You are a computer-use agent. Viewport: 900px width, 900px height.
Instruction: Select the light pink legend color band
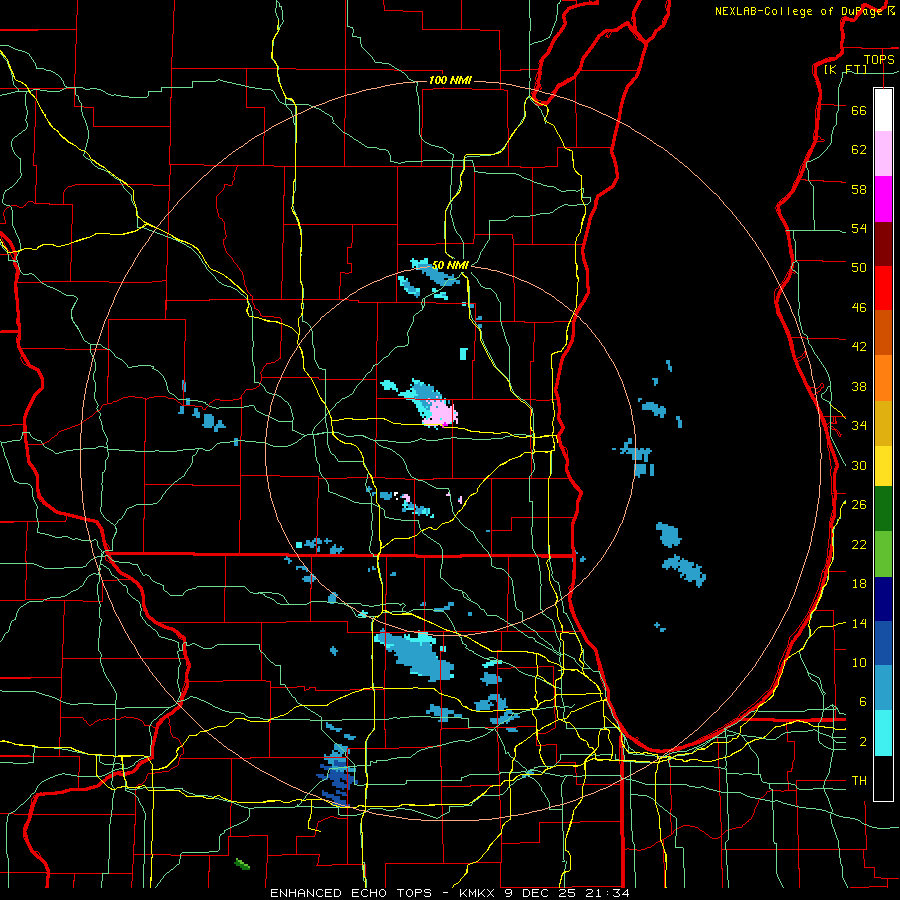tap(883, 153)
